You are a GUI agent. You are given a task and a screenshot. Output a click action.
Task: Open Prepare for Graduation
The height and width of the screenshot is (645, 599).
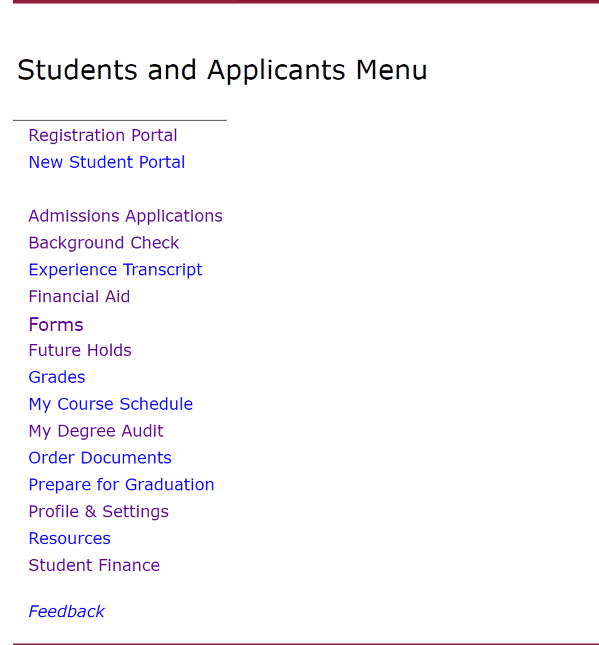[x=121, y=485]
